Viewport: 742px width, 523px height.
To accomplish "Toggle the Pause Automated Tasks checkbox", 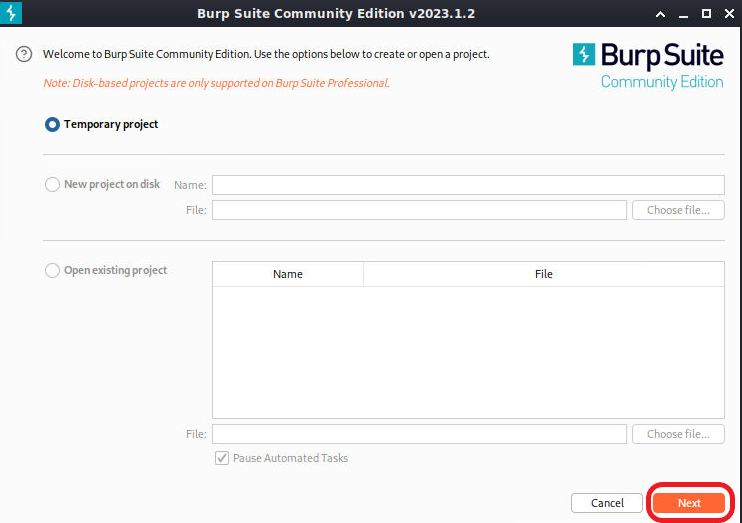I will coord(221,458).
